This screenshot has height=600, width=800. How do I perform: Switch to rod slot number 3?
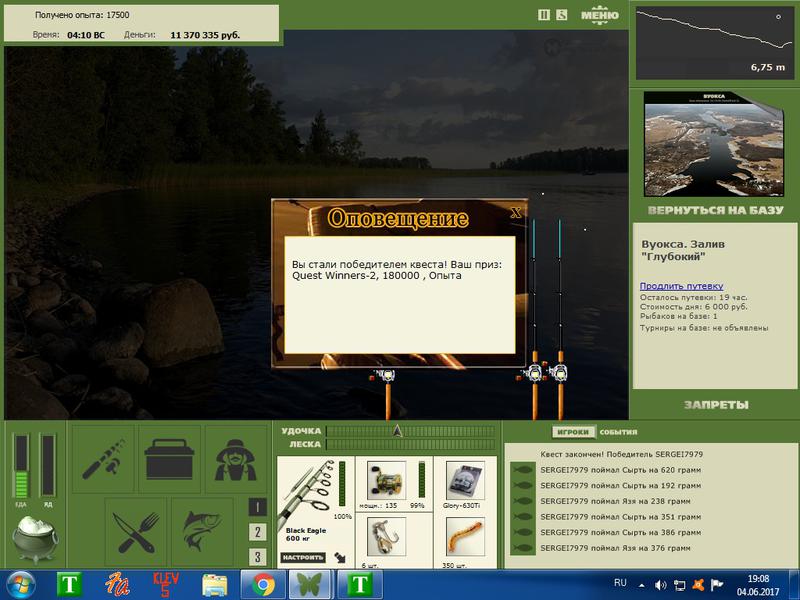pyautogui.click(x=258, y=557)
